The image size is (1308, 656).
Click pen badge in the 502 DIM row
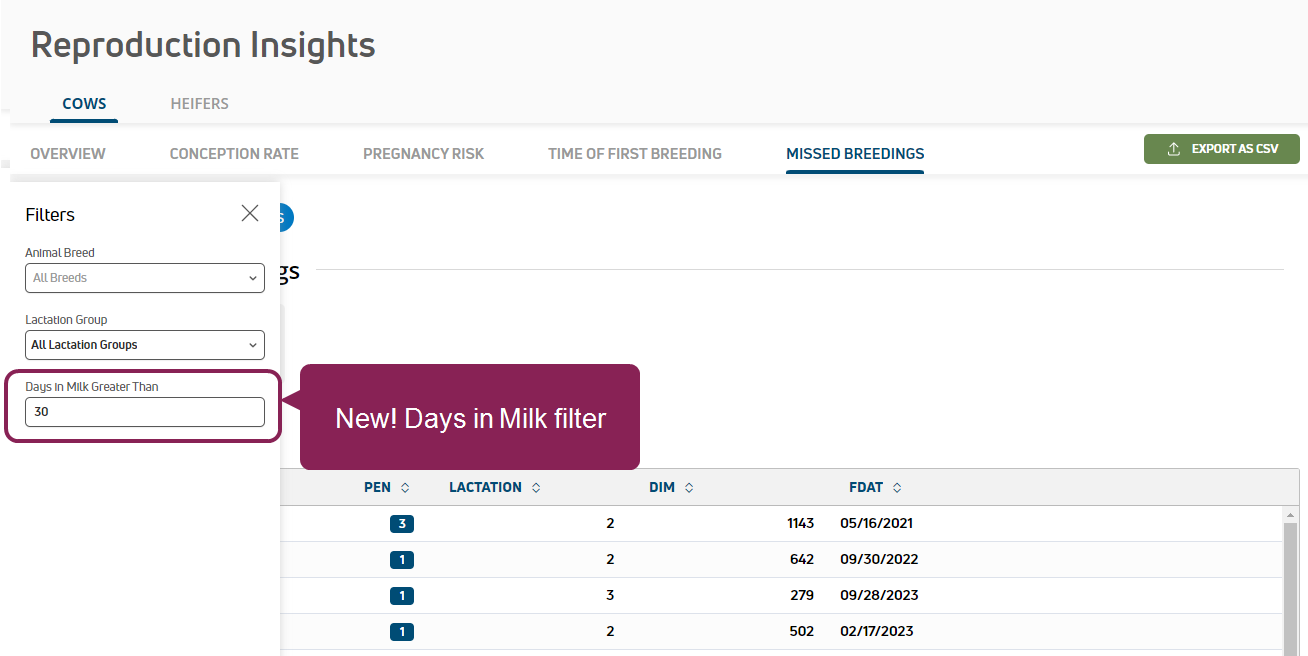coord(402,631)
